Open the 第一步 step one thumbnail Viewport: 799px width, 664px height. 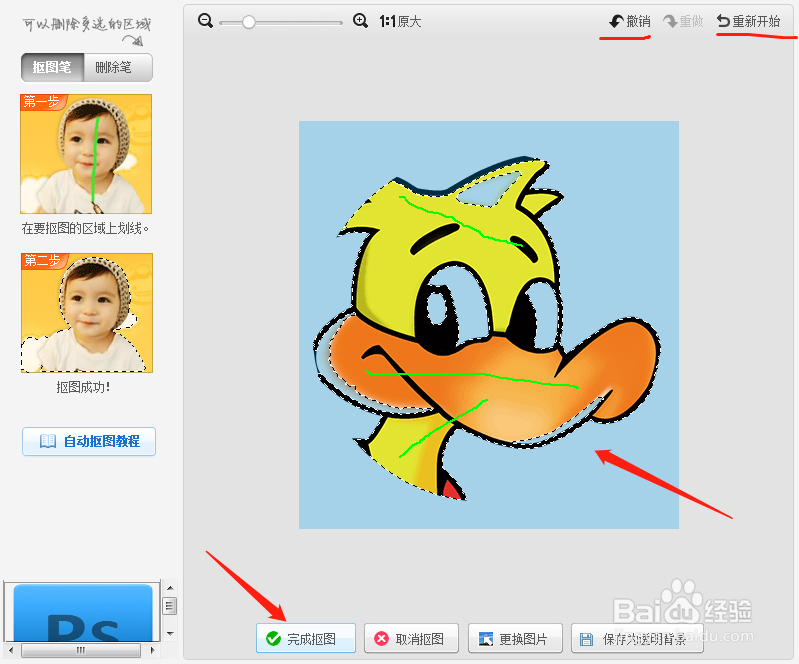[x=86, y=154]
